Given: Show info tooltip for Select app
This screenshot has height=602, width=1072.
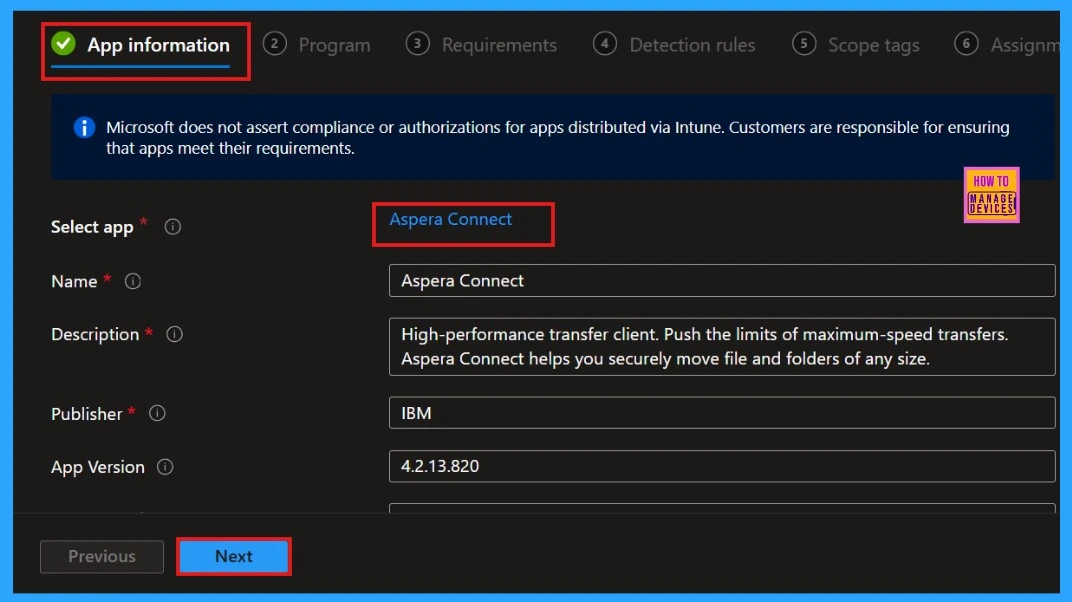Looking at the screenshot, I should [x=173, y=227].
